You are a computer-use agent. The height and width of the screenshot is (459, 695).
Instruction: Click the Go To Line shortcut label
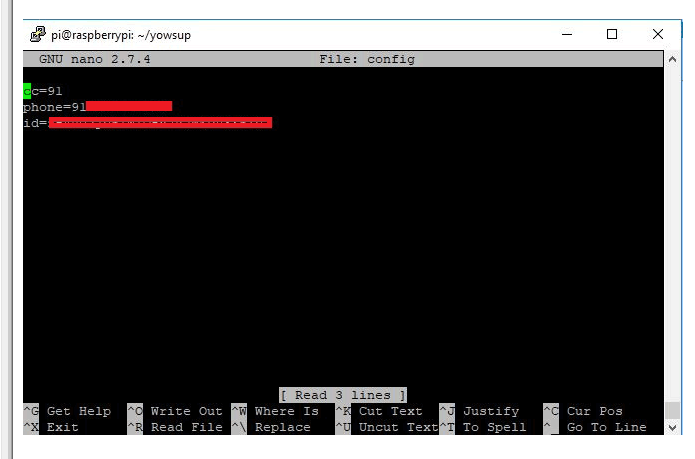607,427
